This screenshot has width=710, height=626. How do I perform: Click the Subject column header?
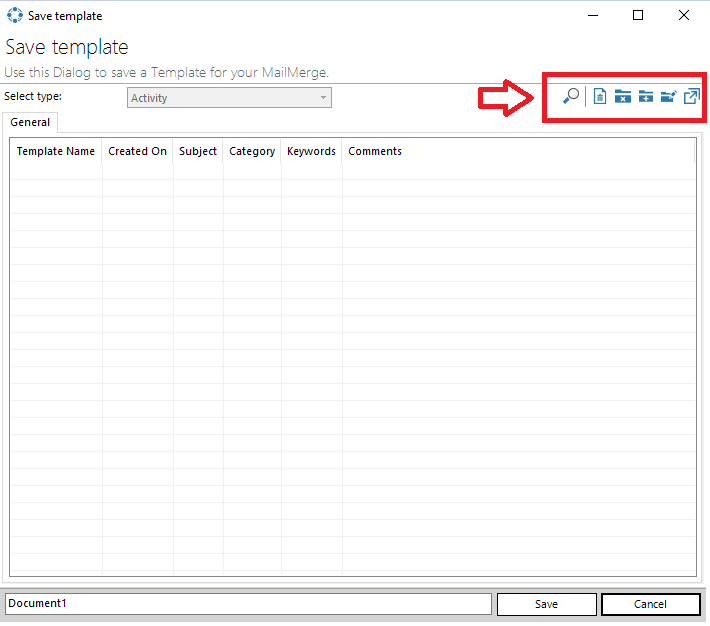[x=198, y=152]
